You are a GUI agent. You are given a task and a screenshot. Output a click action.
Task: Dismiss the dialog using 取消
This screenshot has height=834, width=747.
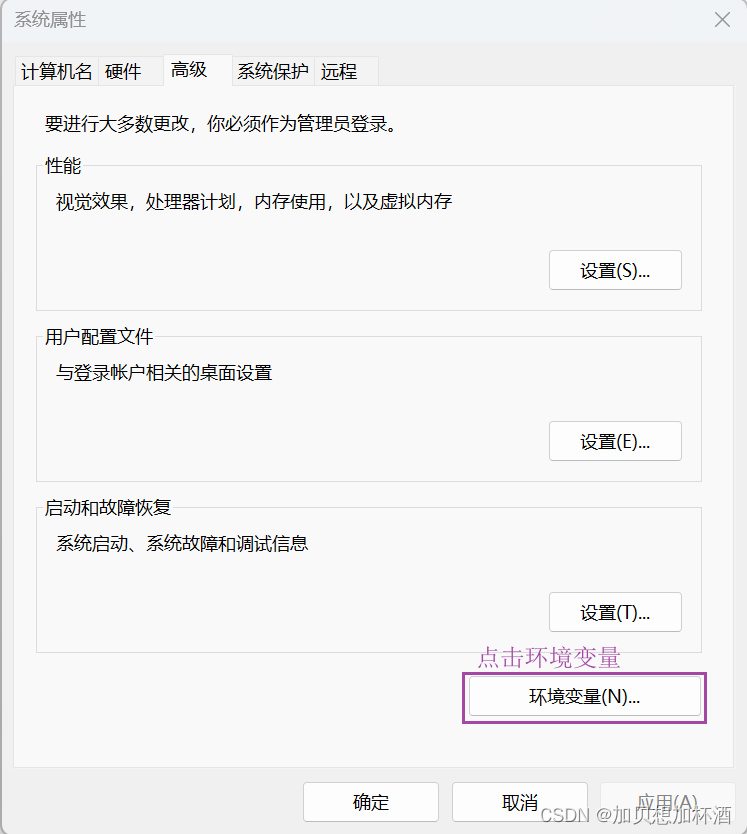518,801
